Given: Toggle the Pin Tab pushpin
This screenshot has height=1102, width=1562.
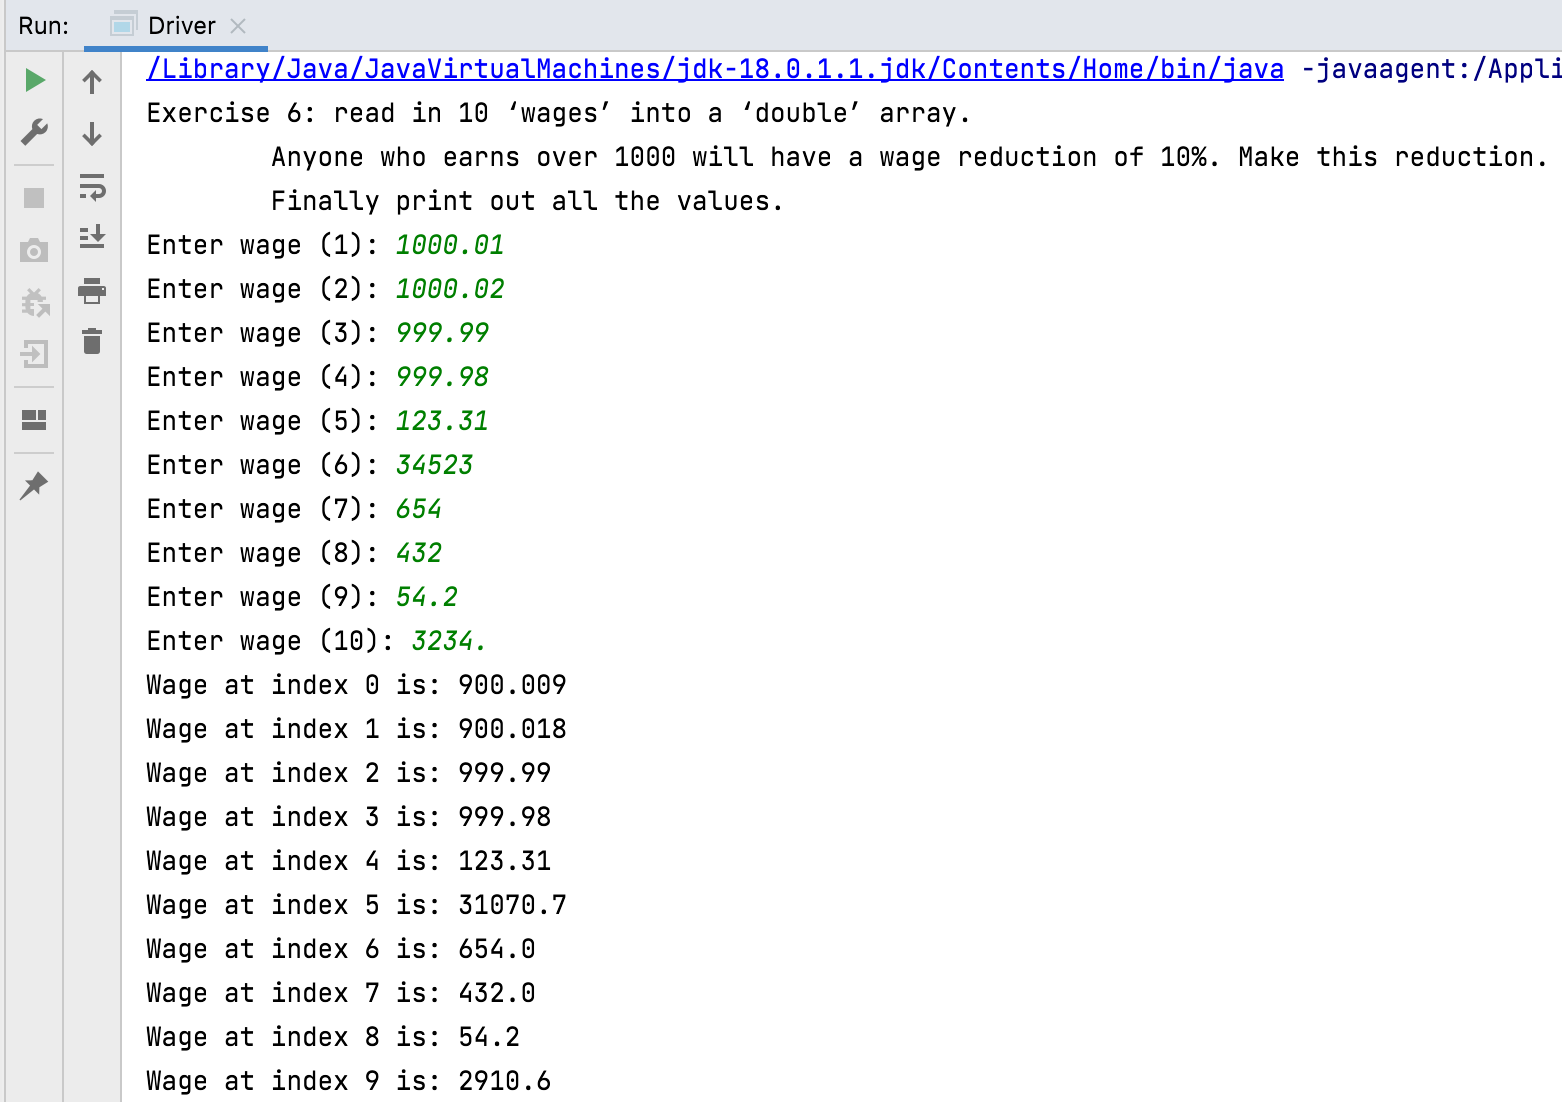Looking at the screenshot, I should click(34, 486).
